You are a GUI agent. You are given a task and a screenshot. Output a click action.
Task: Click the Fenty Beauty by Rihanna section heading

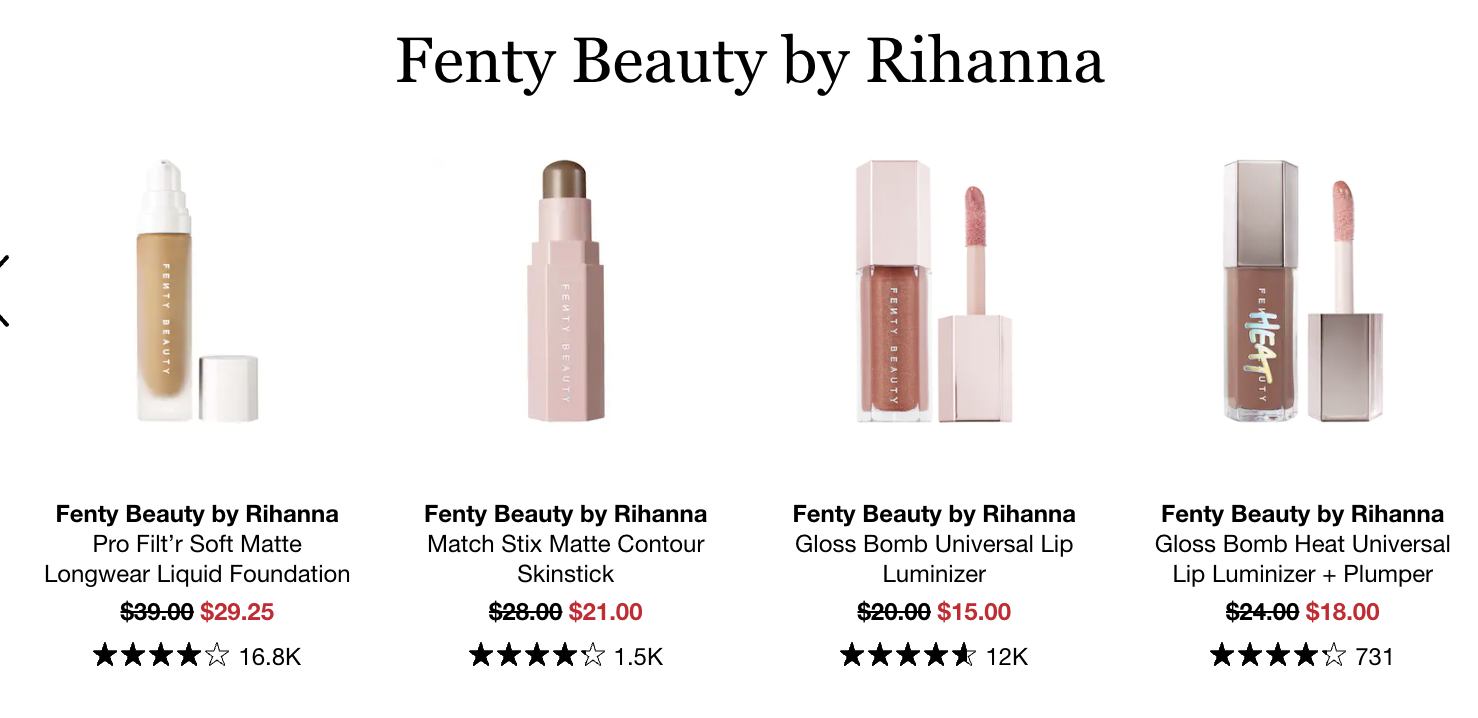pos(750,62)
